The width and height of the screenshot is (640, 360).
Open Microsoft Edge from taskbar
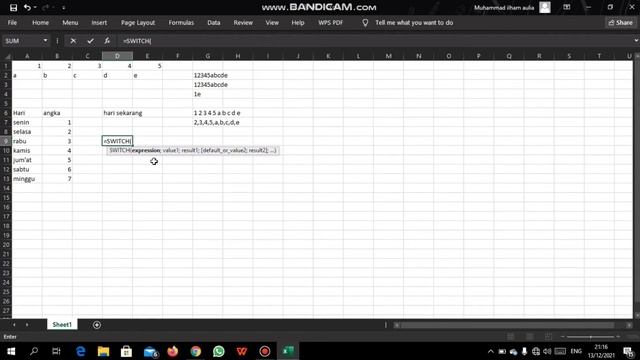pos(81,351)
